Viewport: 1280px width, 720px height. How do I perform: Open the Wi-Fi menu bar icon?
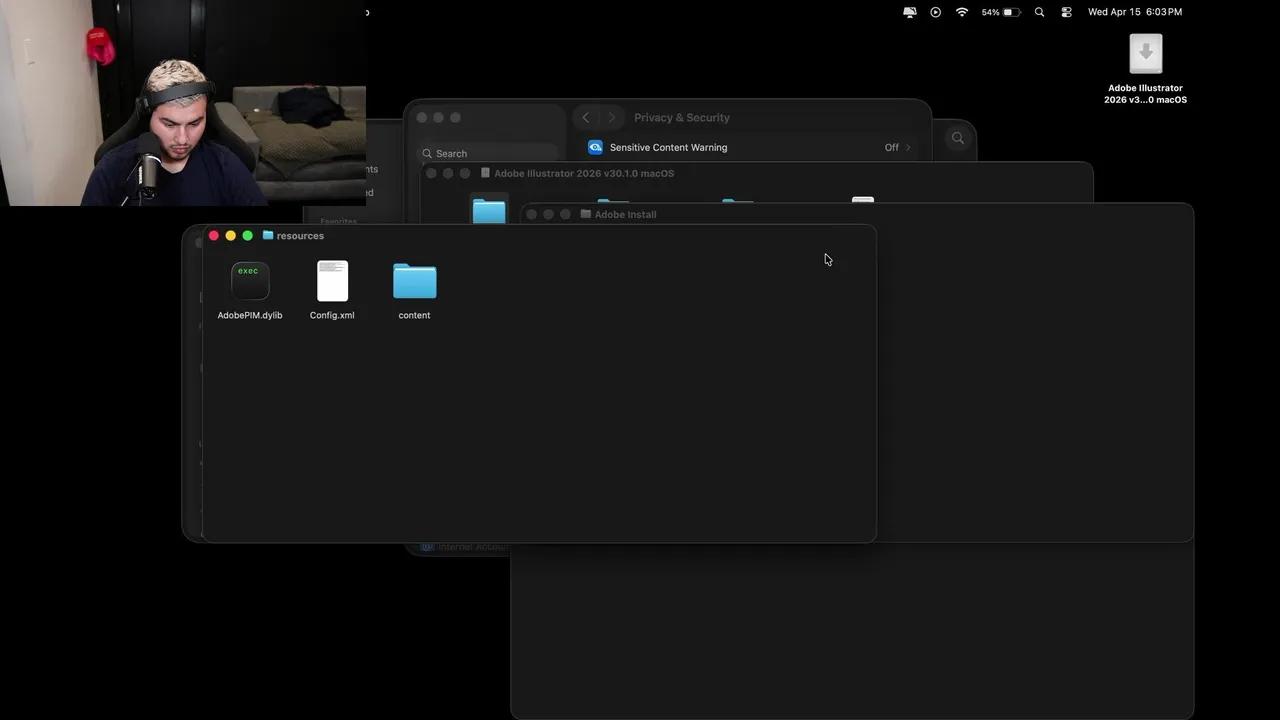click(962, 12)
